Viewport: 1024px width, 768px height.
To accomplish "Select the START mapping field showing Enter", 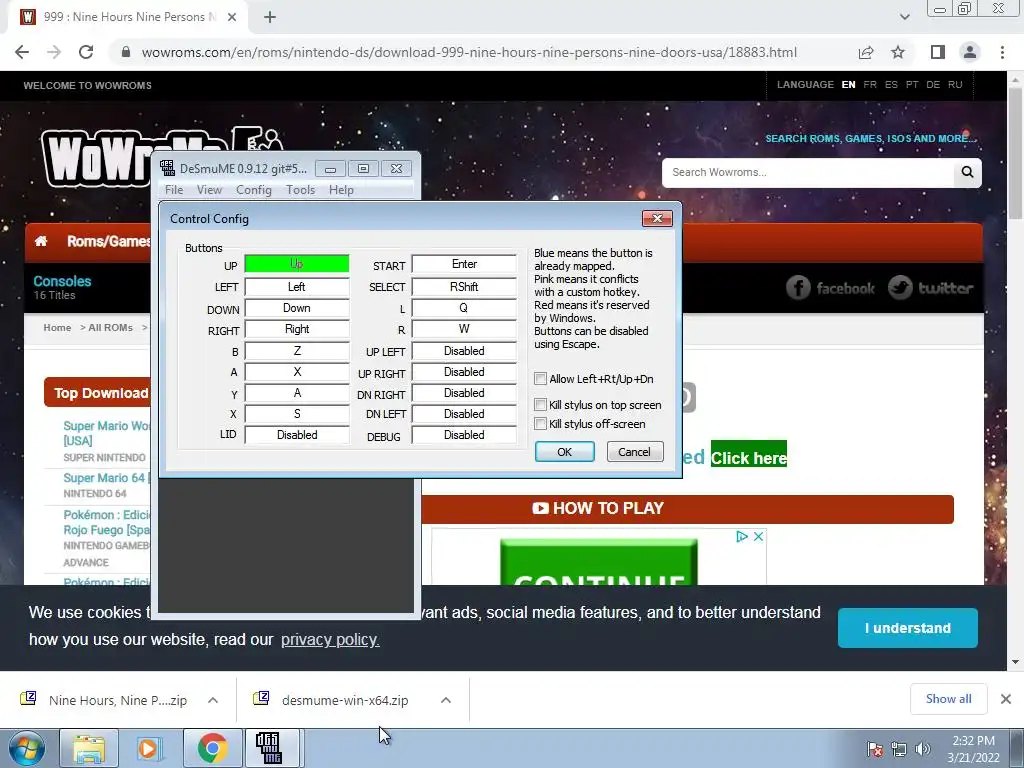I will 464,264.
